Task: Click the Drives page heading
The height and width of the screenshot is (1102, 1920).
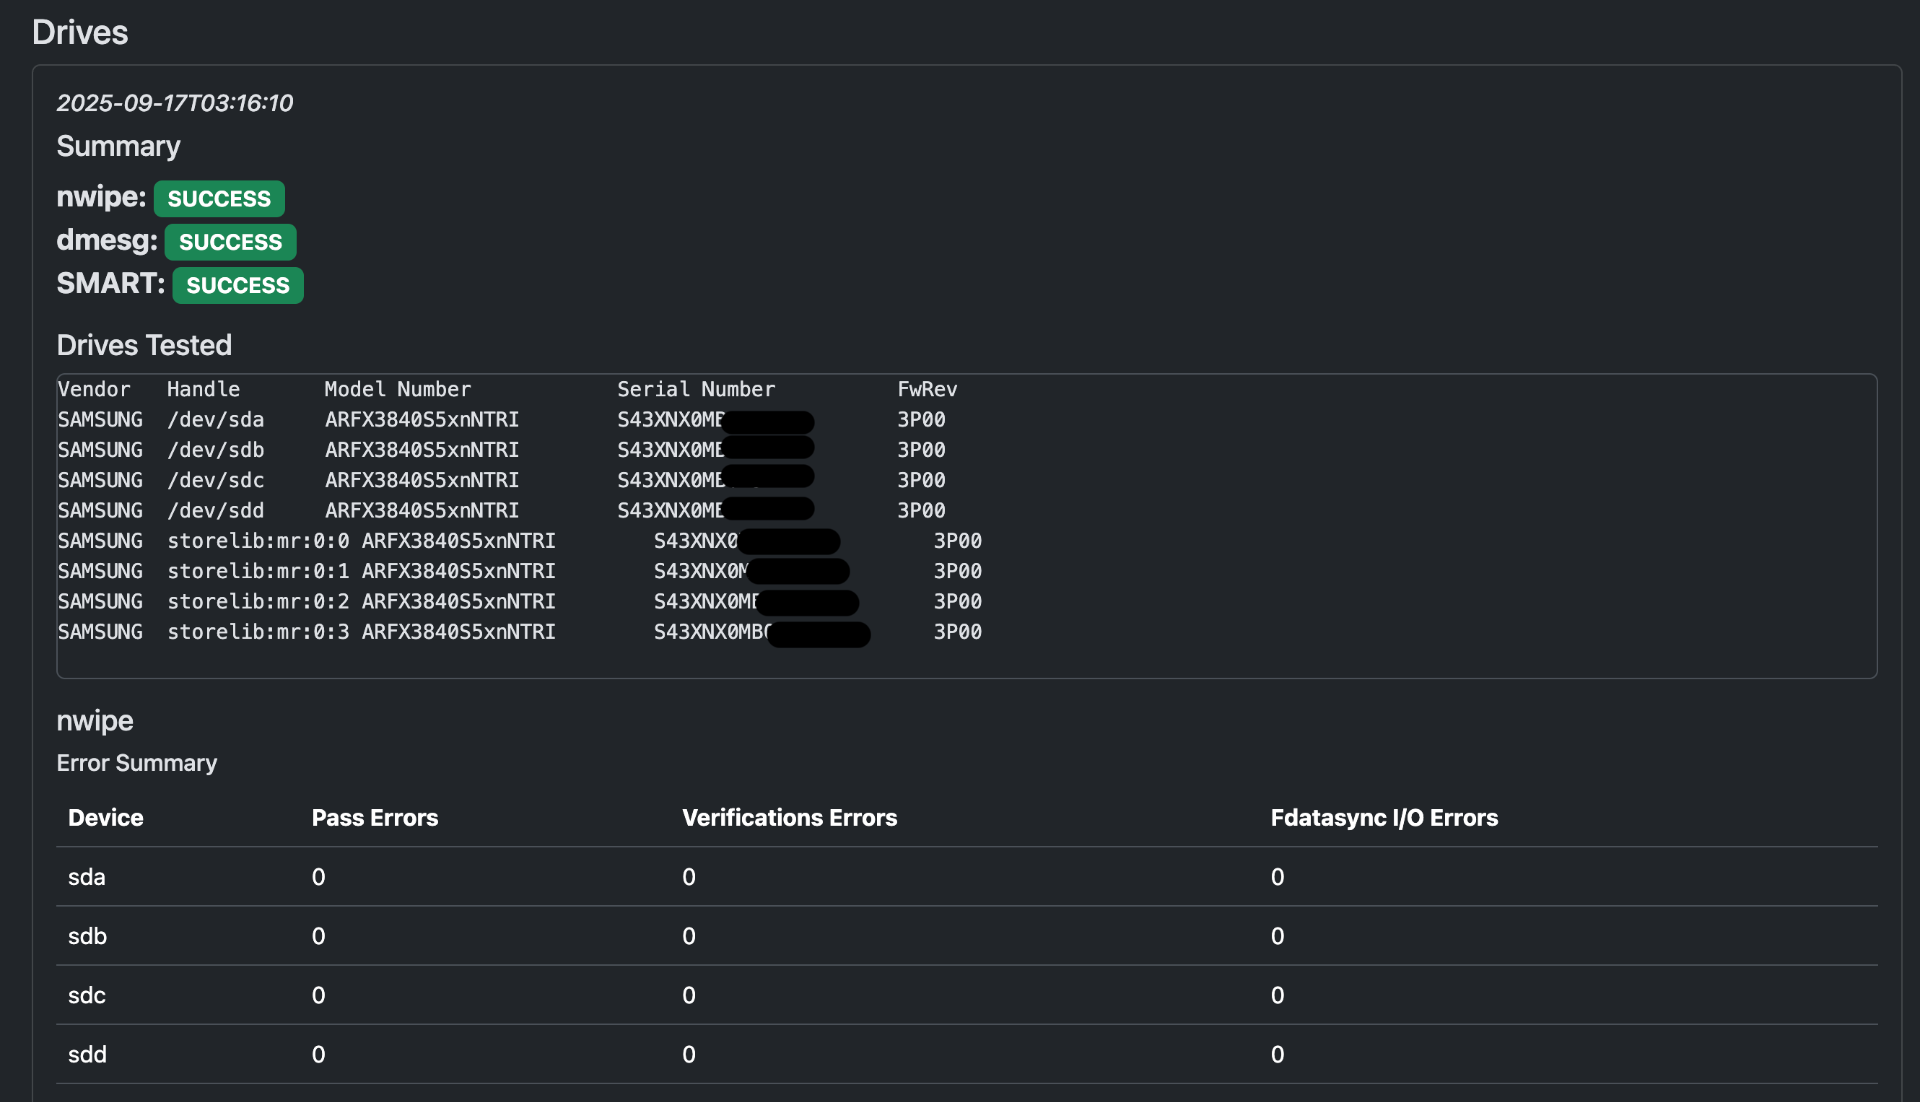Action: (80, 32)
